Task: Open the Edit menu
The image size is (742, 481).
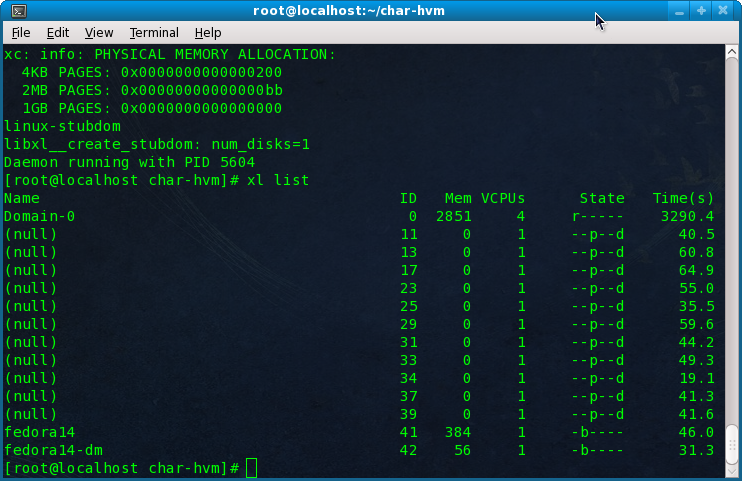Action: (58, 33)
